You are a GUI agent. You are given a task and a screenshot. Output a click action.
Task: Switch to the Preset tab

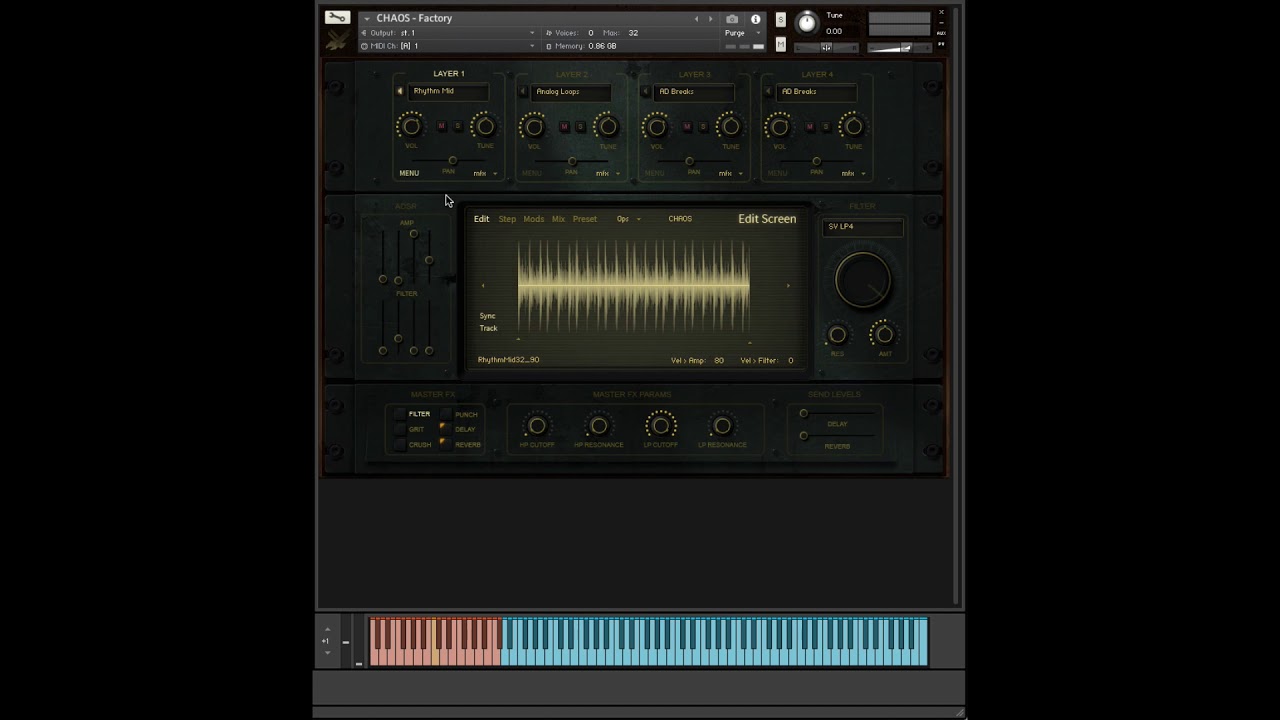click(584, 219)
